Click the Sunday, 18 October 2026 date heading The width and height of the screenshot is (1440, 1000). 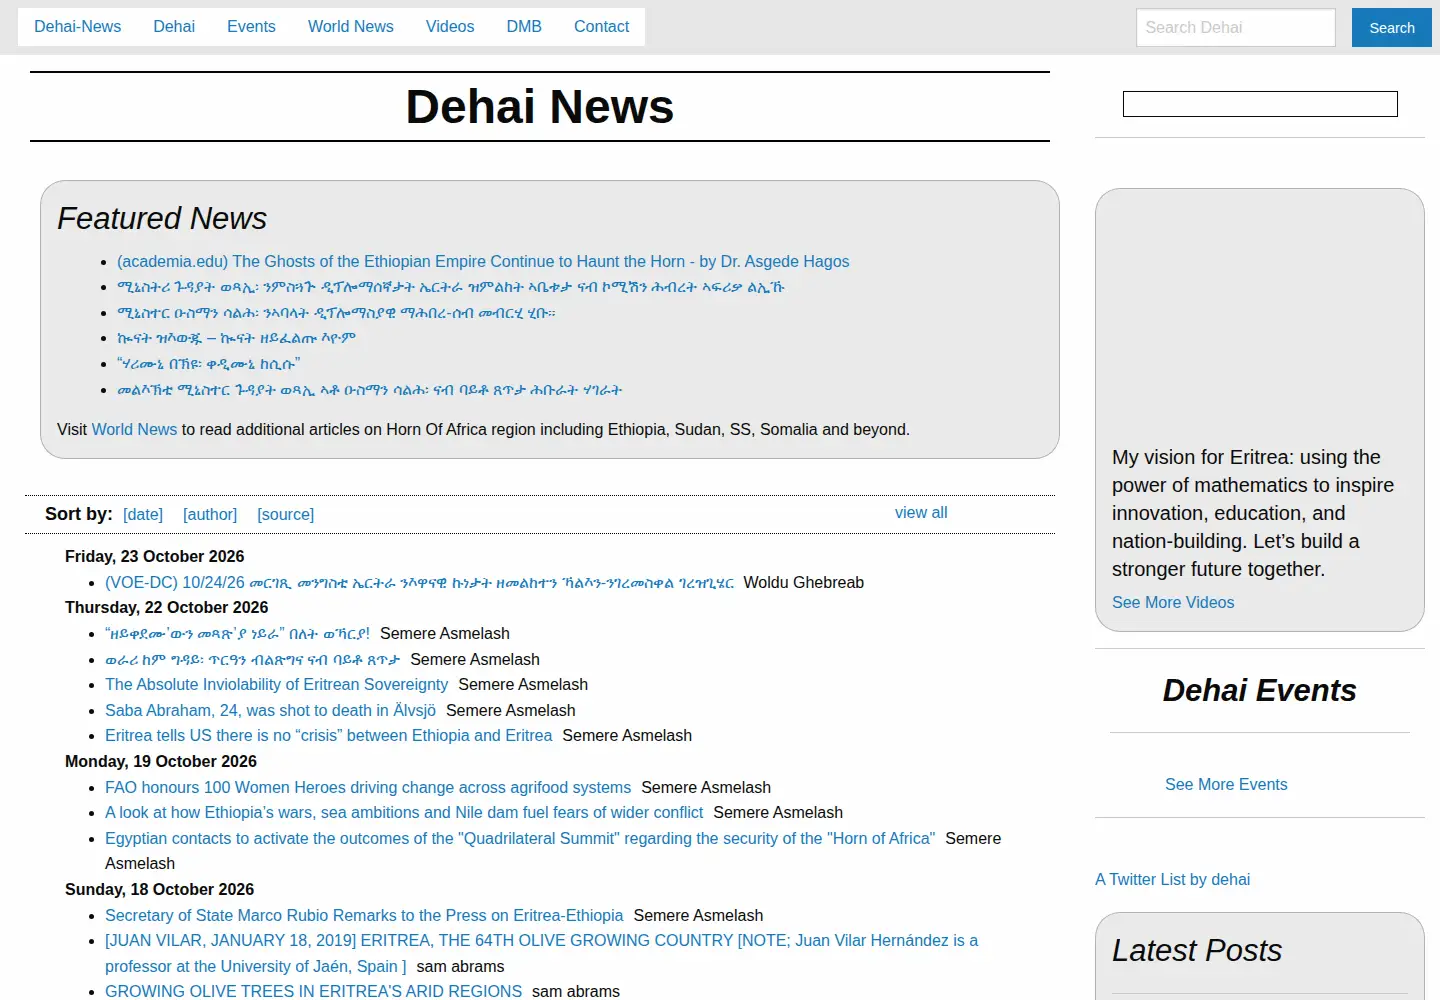(159, 890)
